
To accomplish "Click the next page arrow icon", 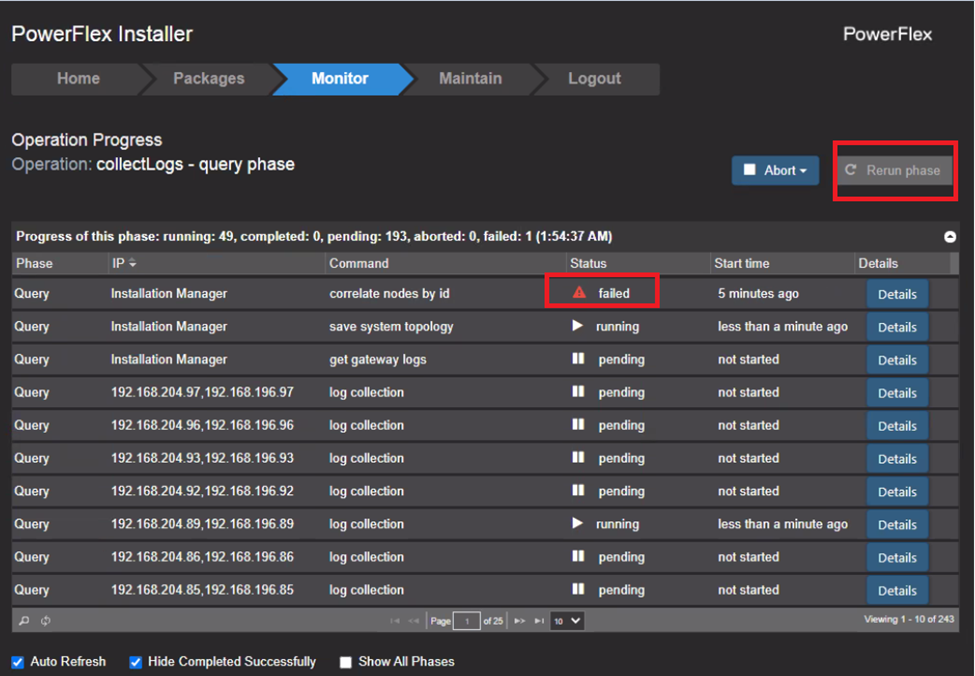I will point(519,621).
